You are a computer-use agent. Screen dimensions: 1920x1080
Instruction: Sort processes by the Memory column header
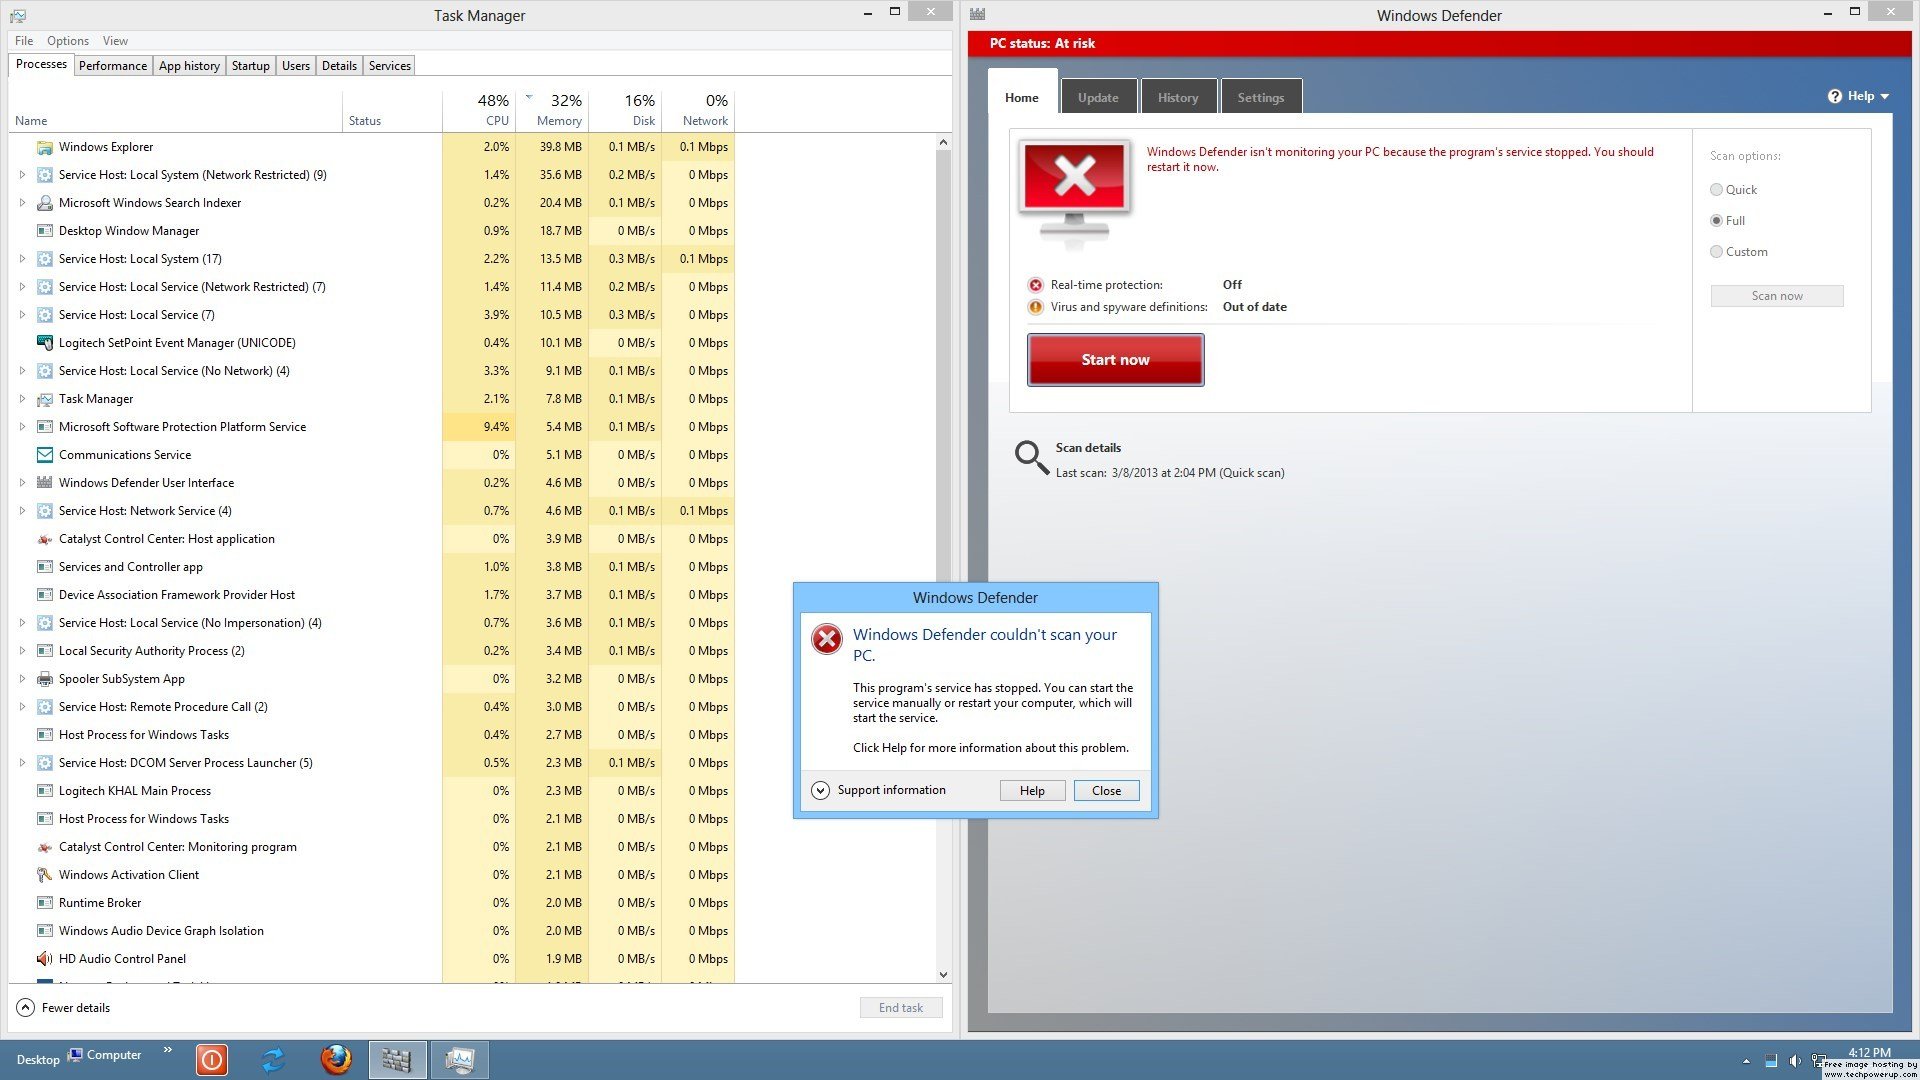(552, 110)
